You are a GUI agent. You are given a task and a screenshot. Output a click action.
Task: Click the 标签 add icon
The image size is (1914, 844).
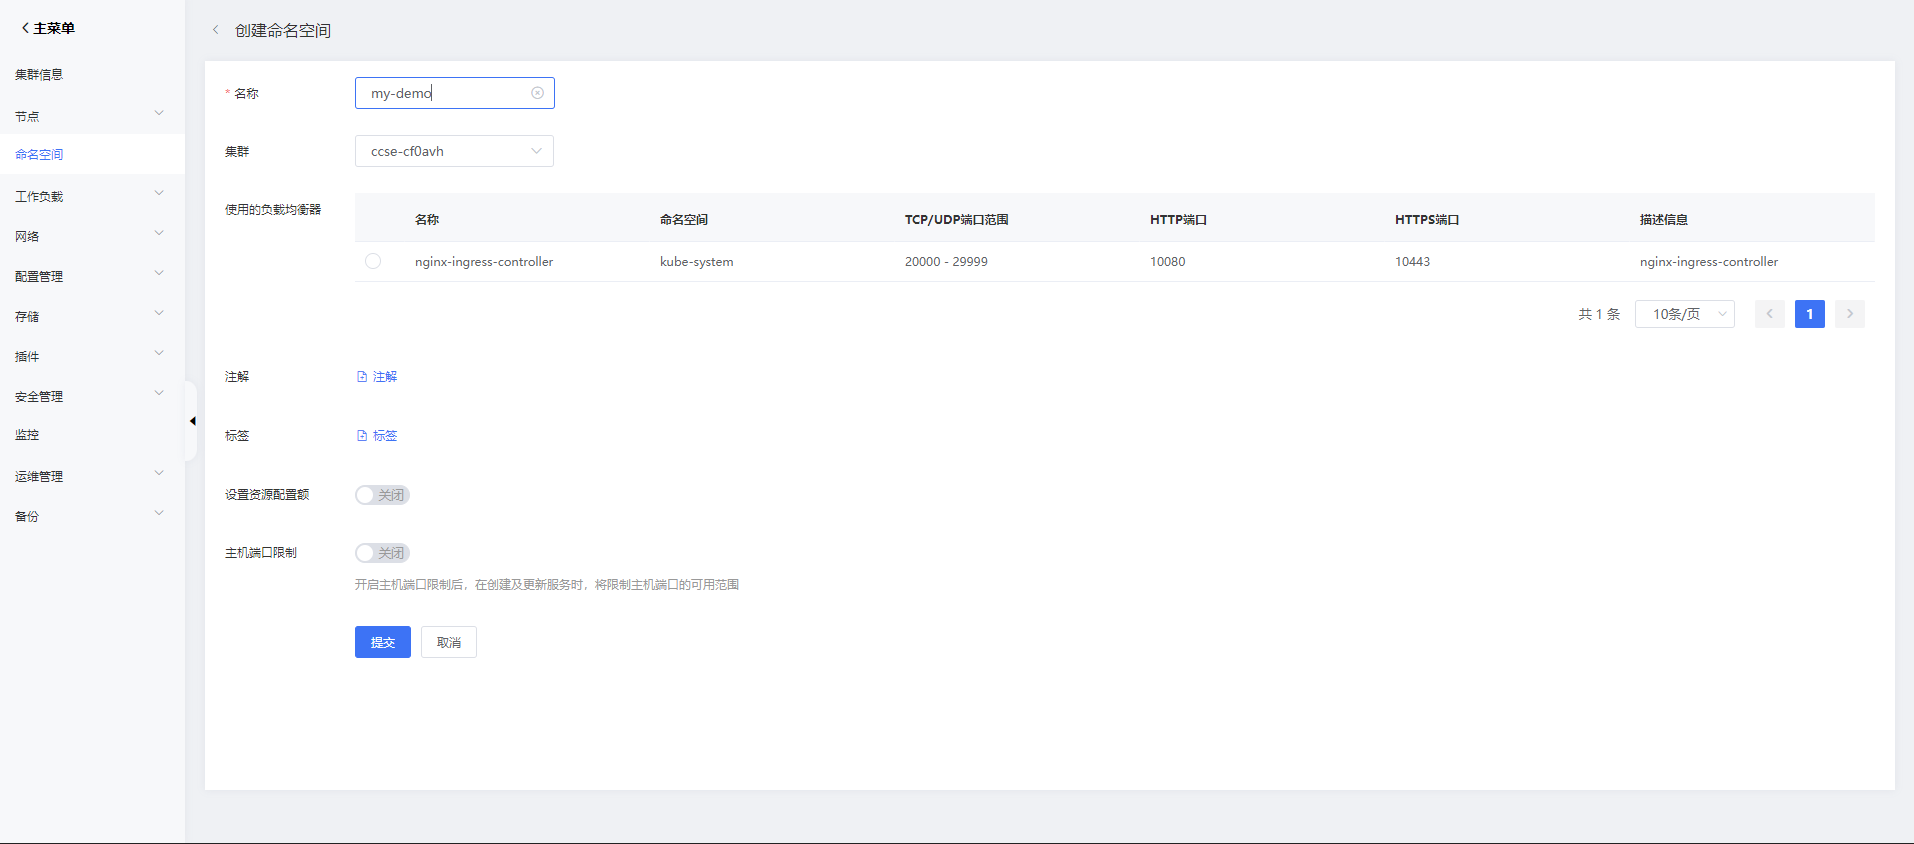(362, 436)
